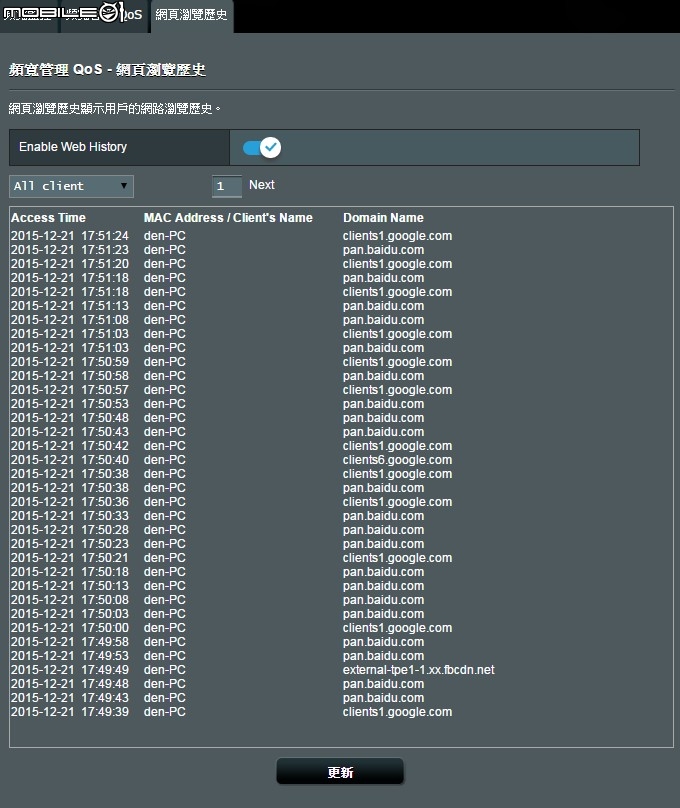Image resolution: width=680 pixels, height=808 pixels.
Task: Click den-PC client in 17:49:39 row
Action: (x=164, y=712)
